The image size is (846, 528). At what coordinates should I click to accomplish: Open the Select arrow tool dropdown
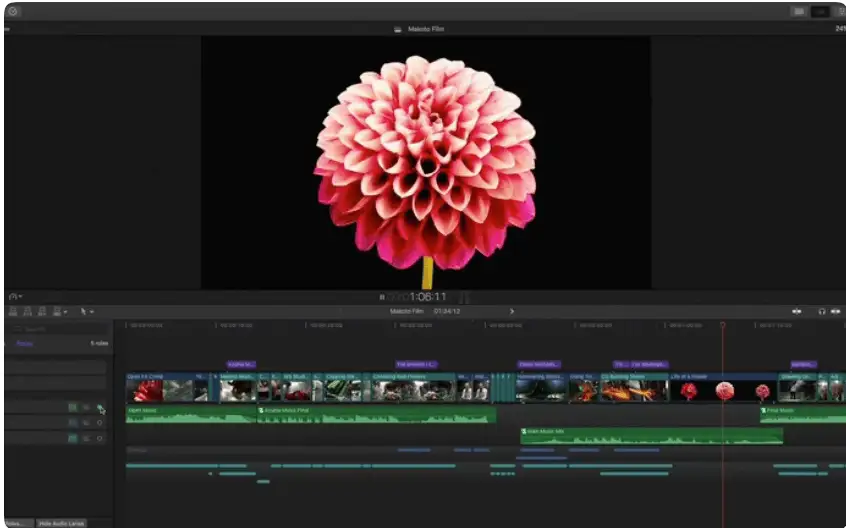click(87, 312)
